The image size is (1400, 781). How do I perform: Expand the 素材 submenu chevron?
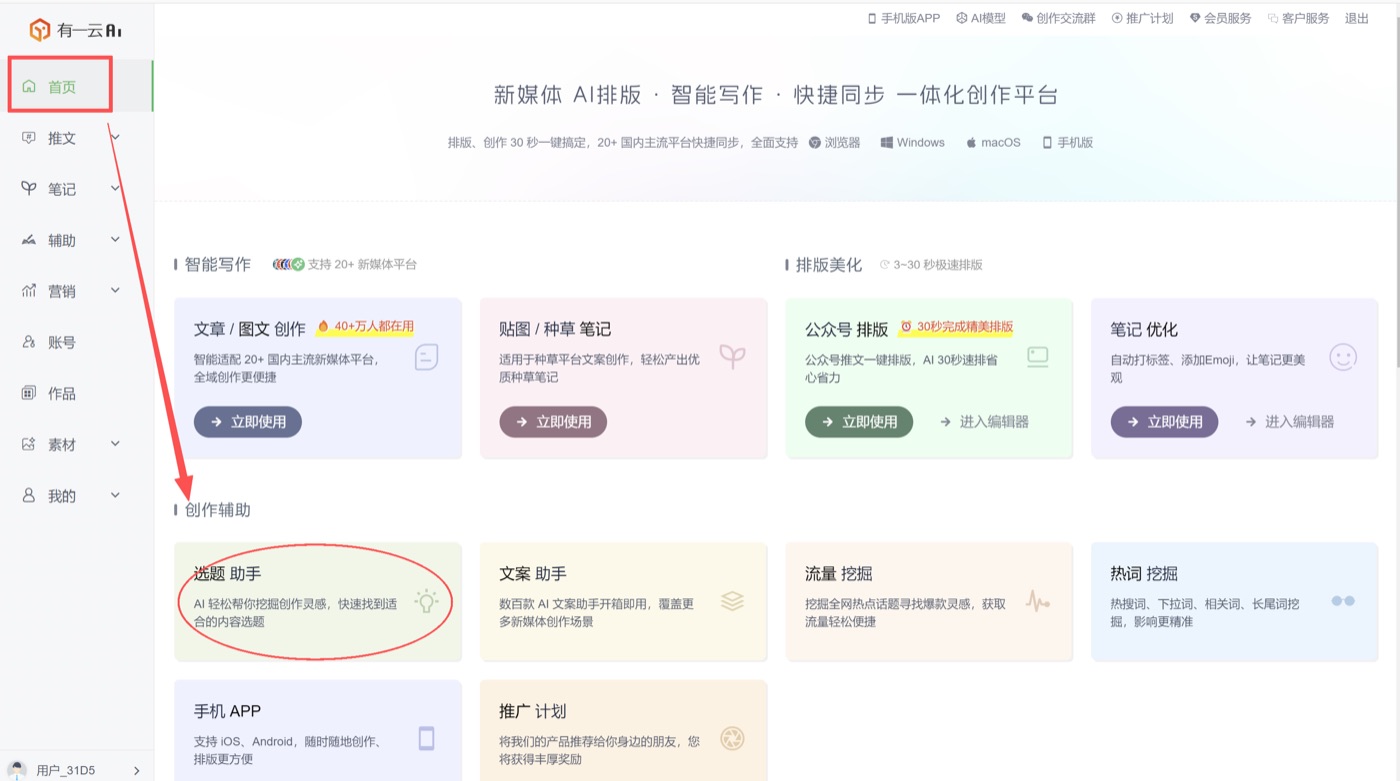tap(115, 444)
